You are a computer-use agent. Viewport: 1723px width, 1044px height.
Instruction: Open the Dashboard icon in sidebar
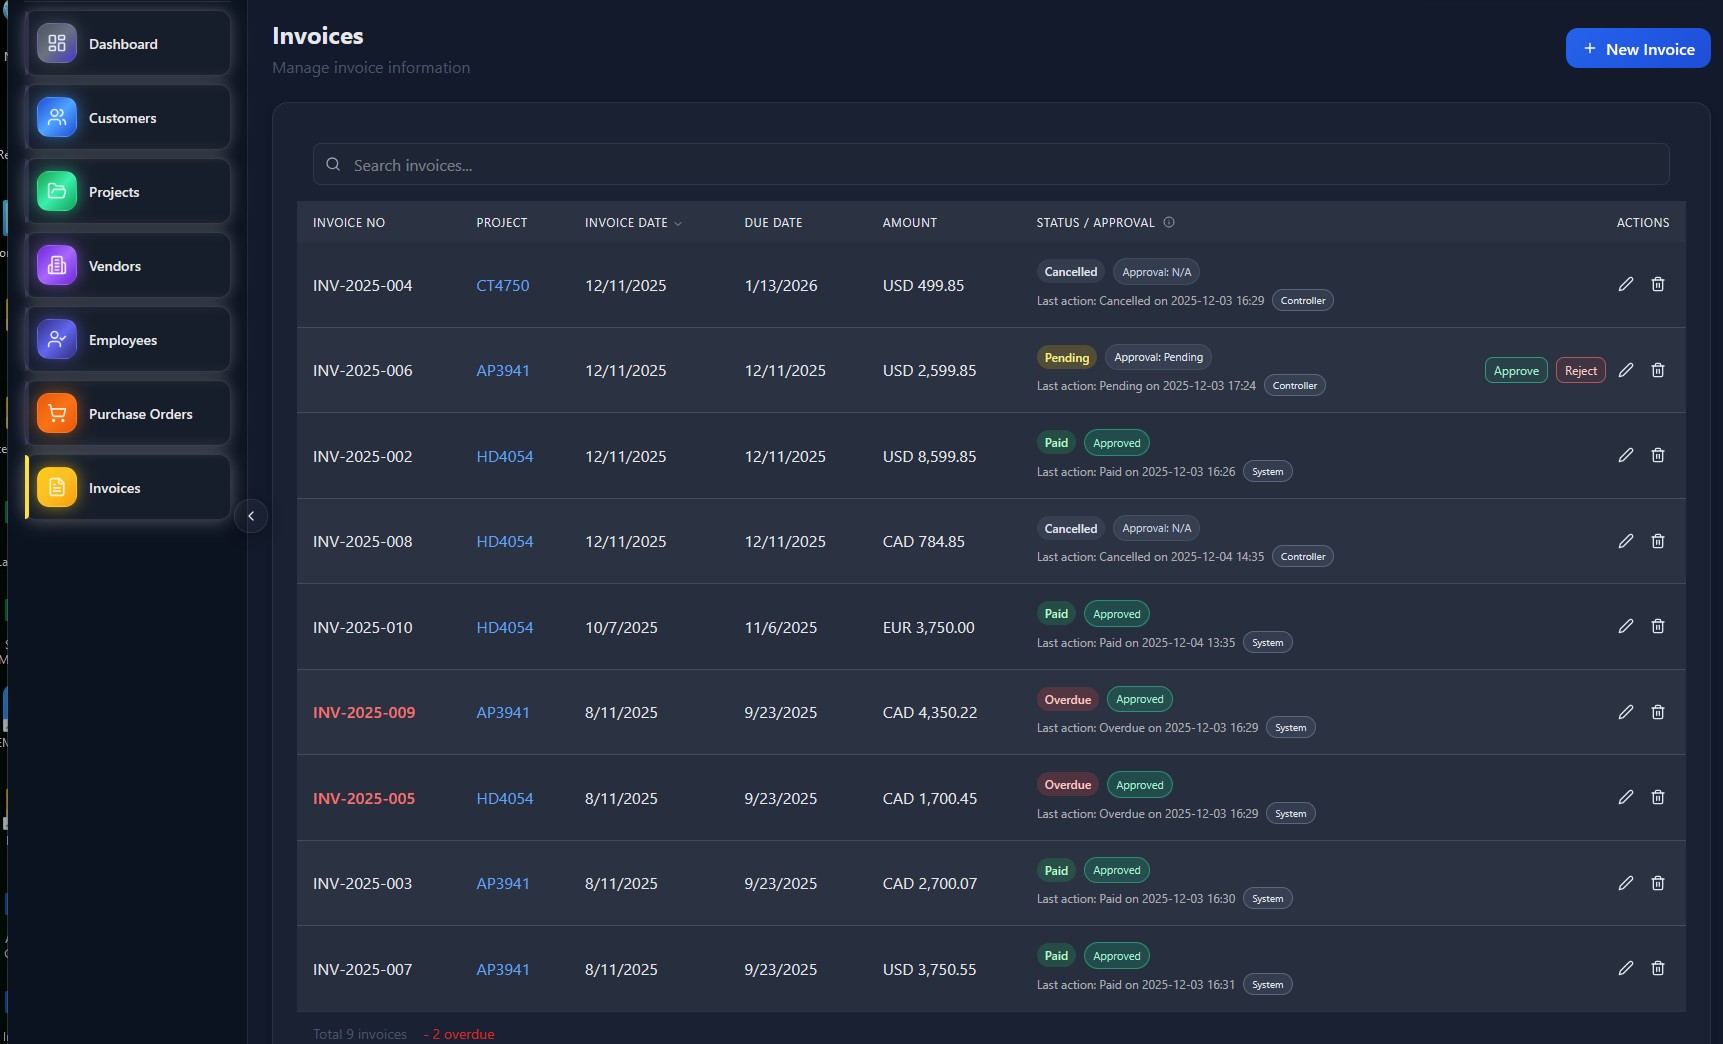[x=57, y=44]
